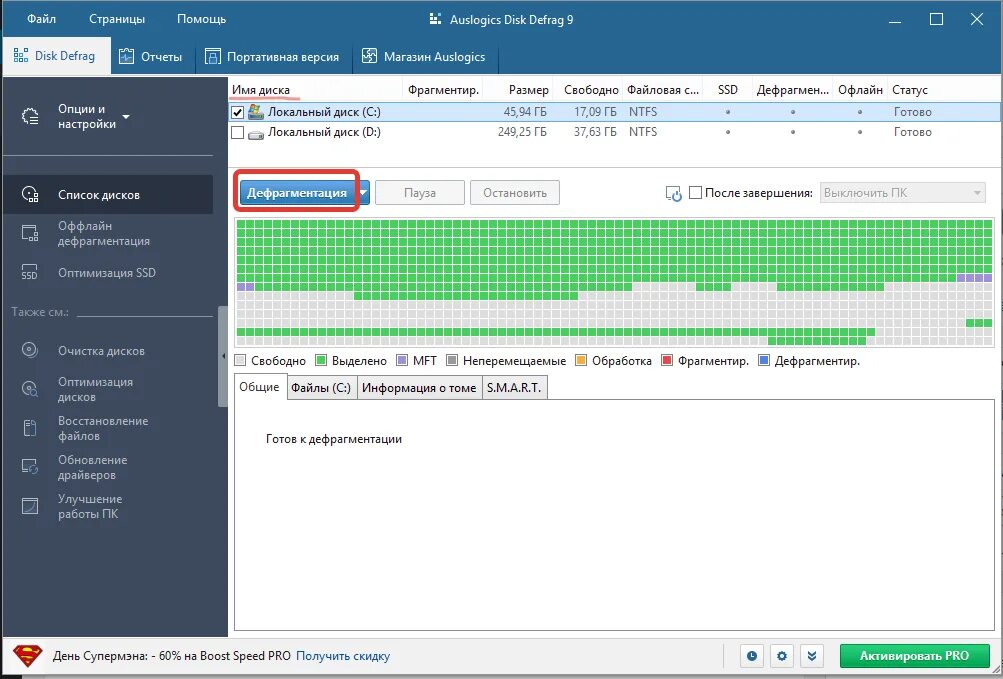Open the Файл menu
This screenshot has height=679, width=1003.
[x=41, y=19]
